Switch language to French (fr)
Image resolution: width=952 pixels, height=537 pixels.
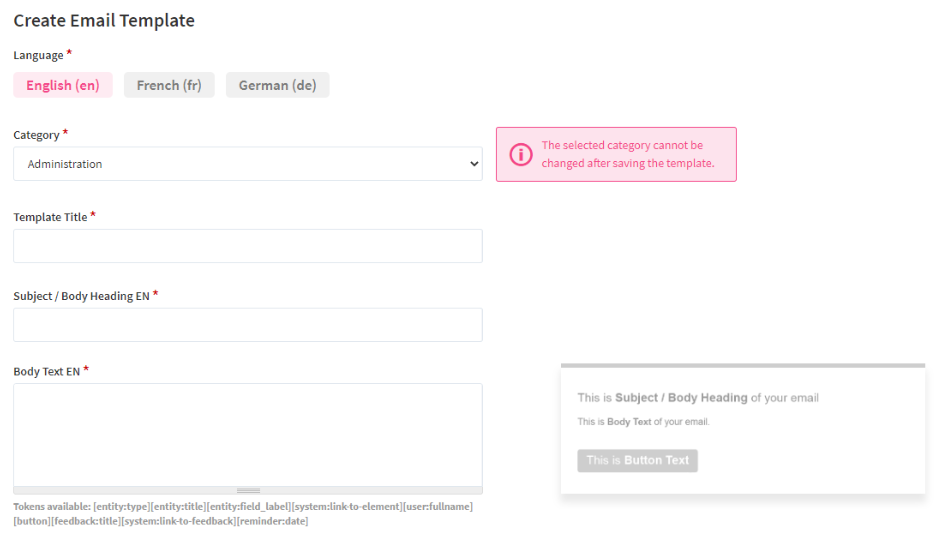(x=169, y=85)
